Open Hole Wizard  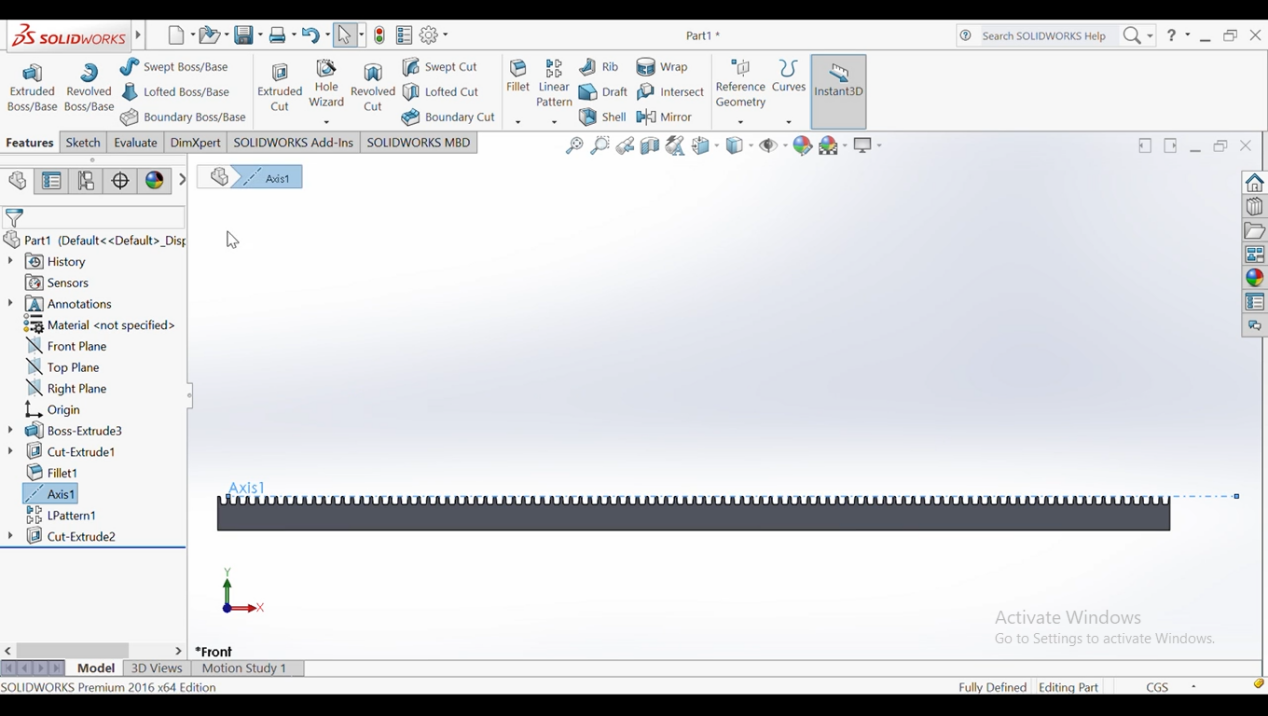pos(326,84)
